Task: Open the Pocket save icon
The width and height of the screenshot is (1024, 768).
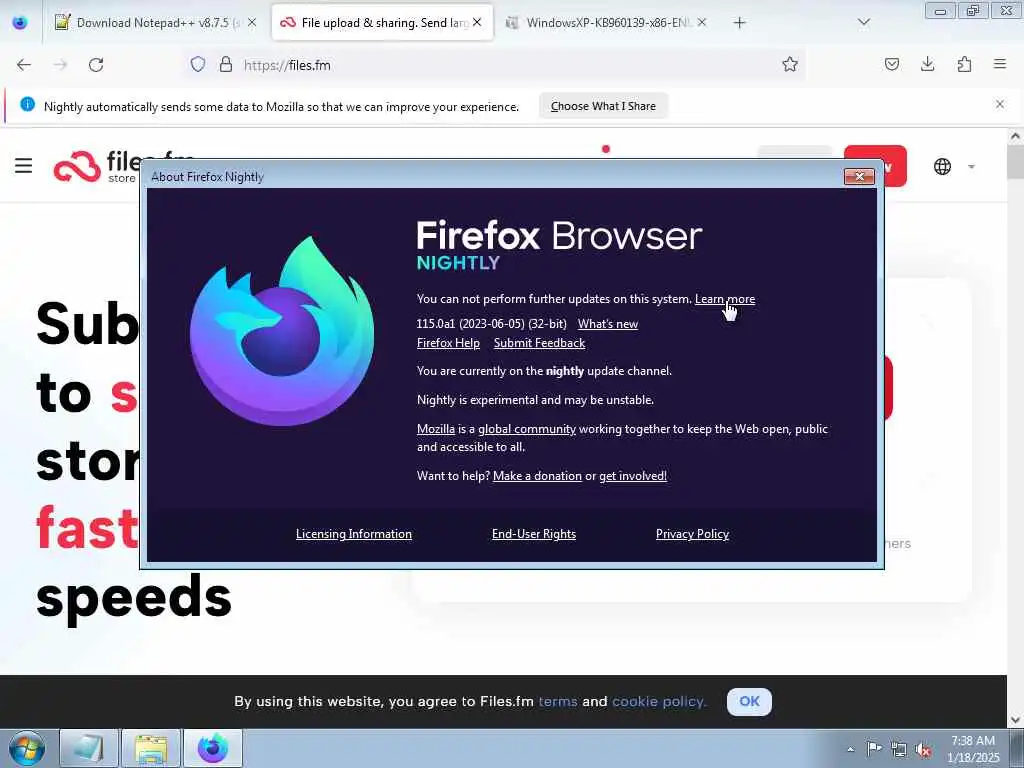Action: pos(891,64)
